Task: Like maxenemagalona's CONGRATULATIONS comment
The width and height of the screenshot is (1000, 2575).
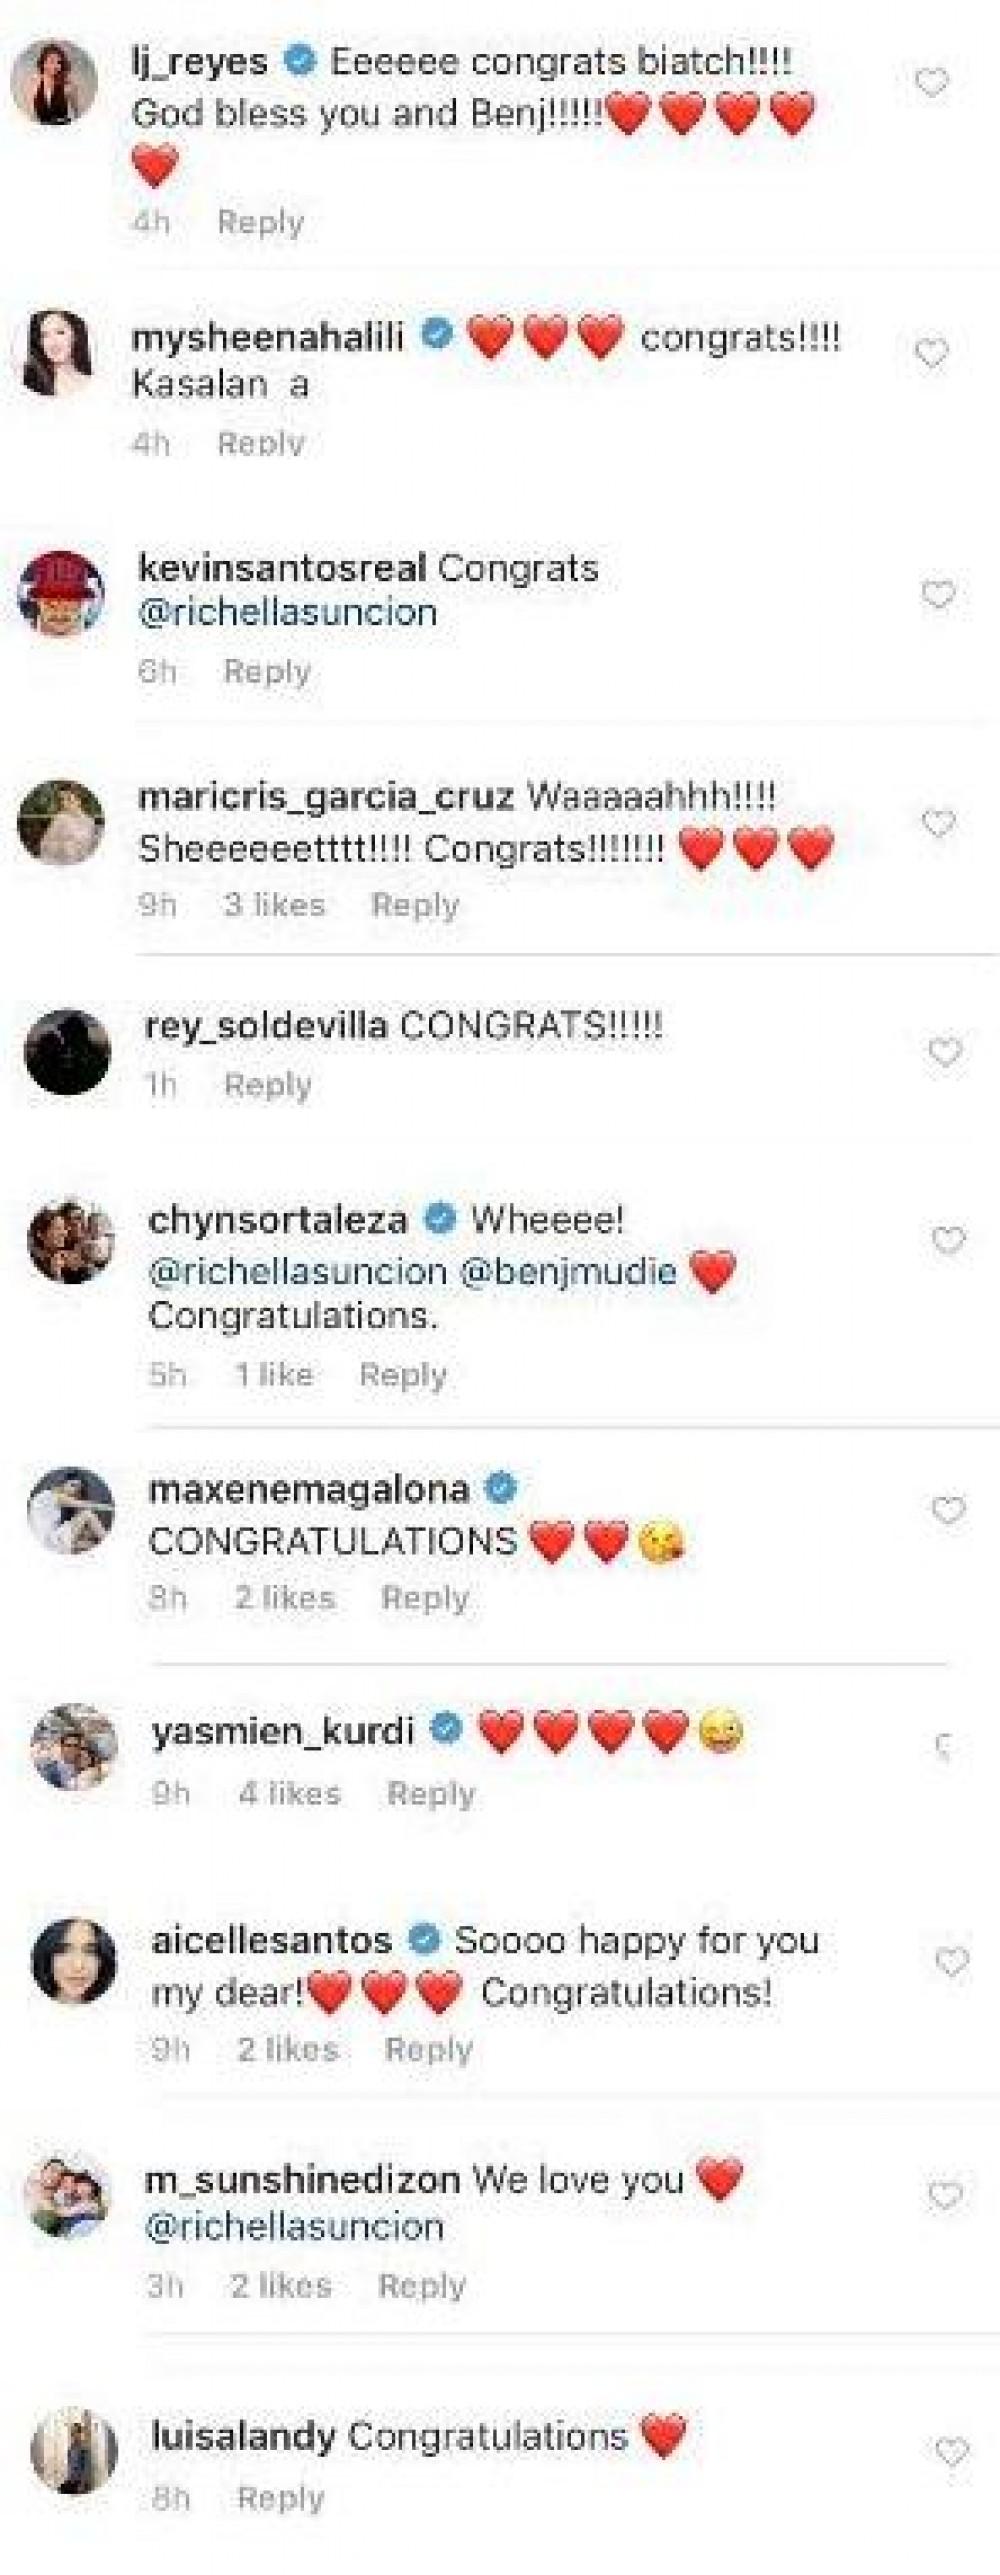Action: (948, 1510)
